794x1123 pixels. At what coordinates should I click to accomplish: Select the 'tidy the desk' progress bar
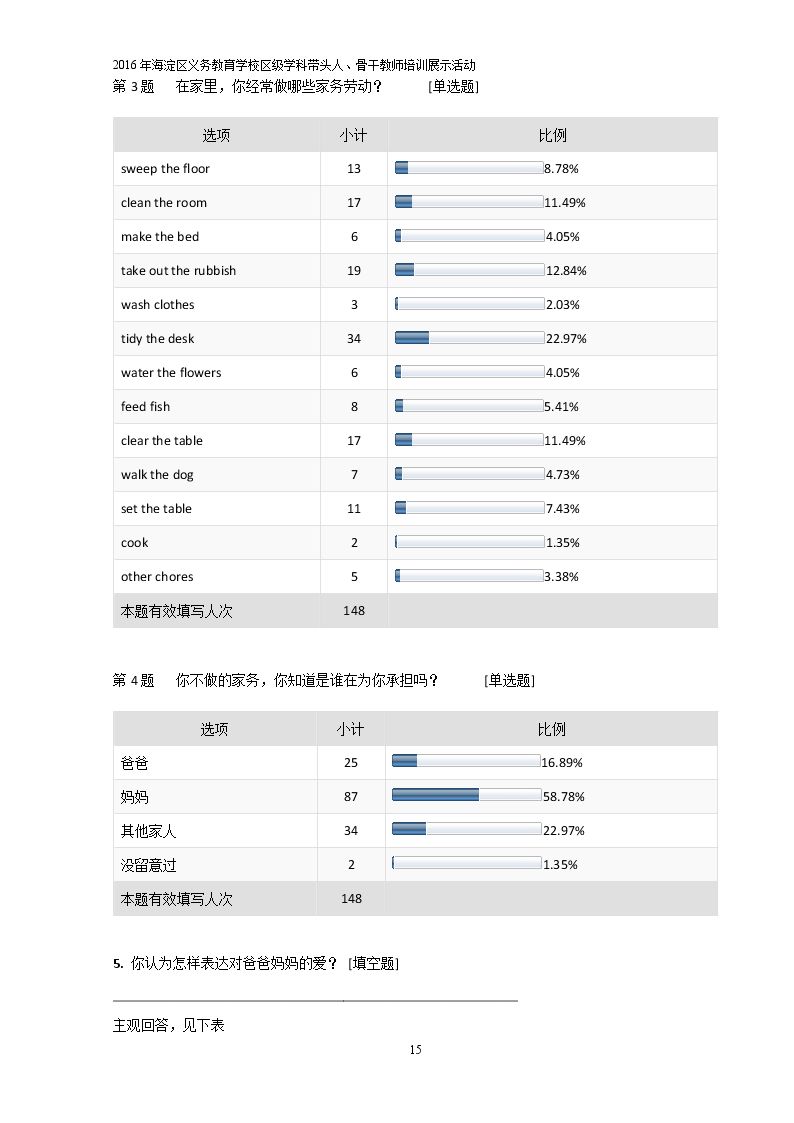click(470, 338)
